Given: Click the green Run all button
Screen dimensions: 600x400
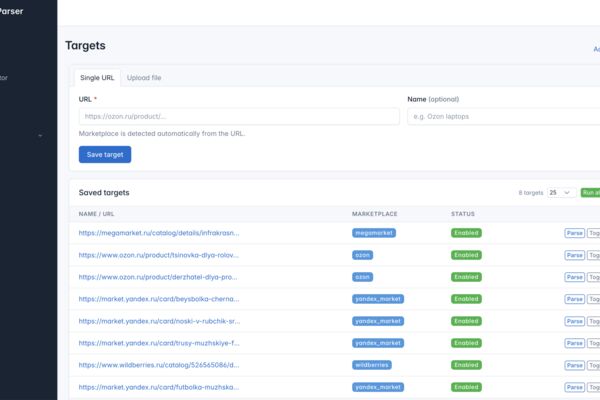Looking at the screenshot, I should click(x=590, y=193).
